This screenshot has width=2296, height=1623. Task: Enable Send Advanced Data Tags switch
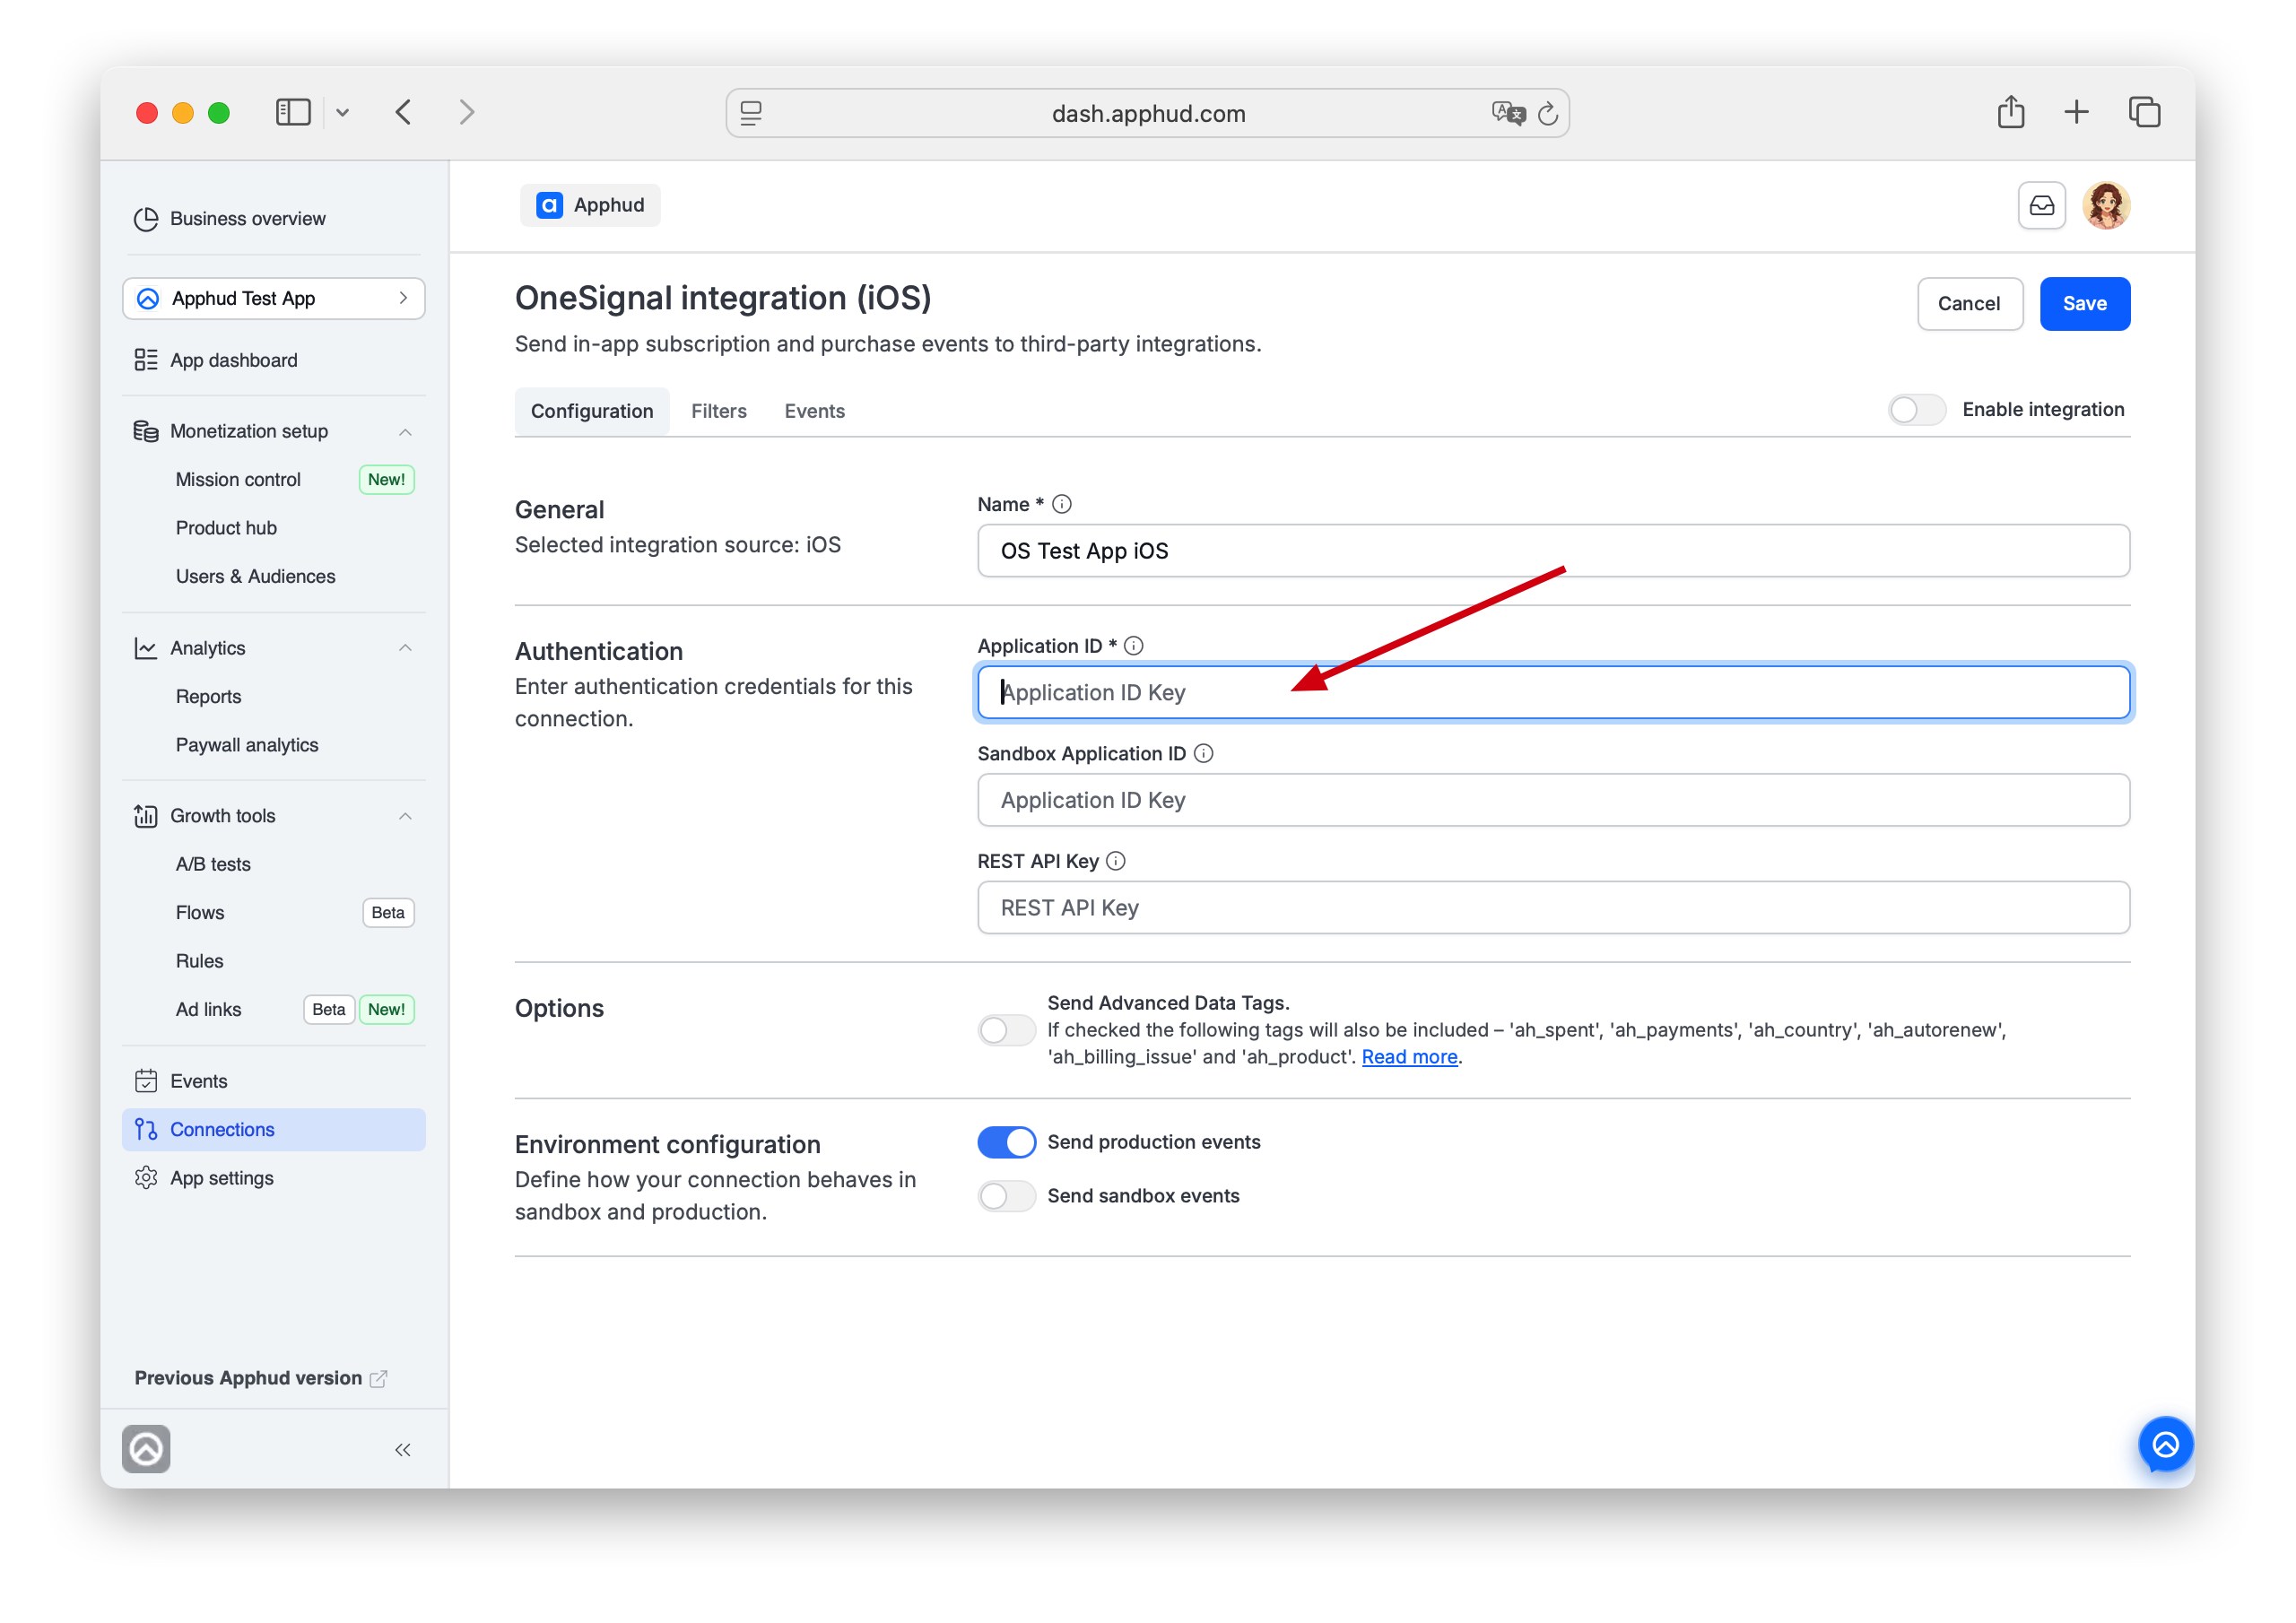pos(1006,1030)
